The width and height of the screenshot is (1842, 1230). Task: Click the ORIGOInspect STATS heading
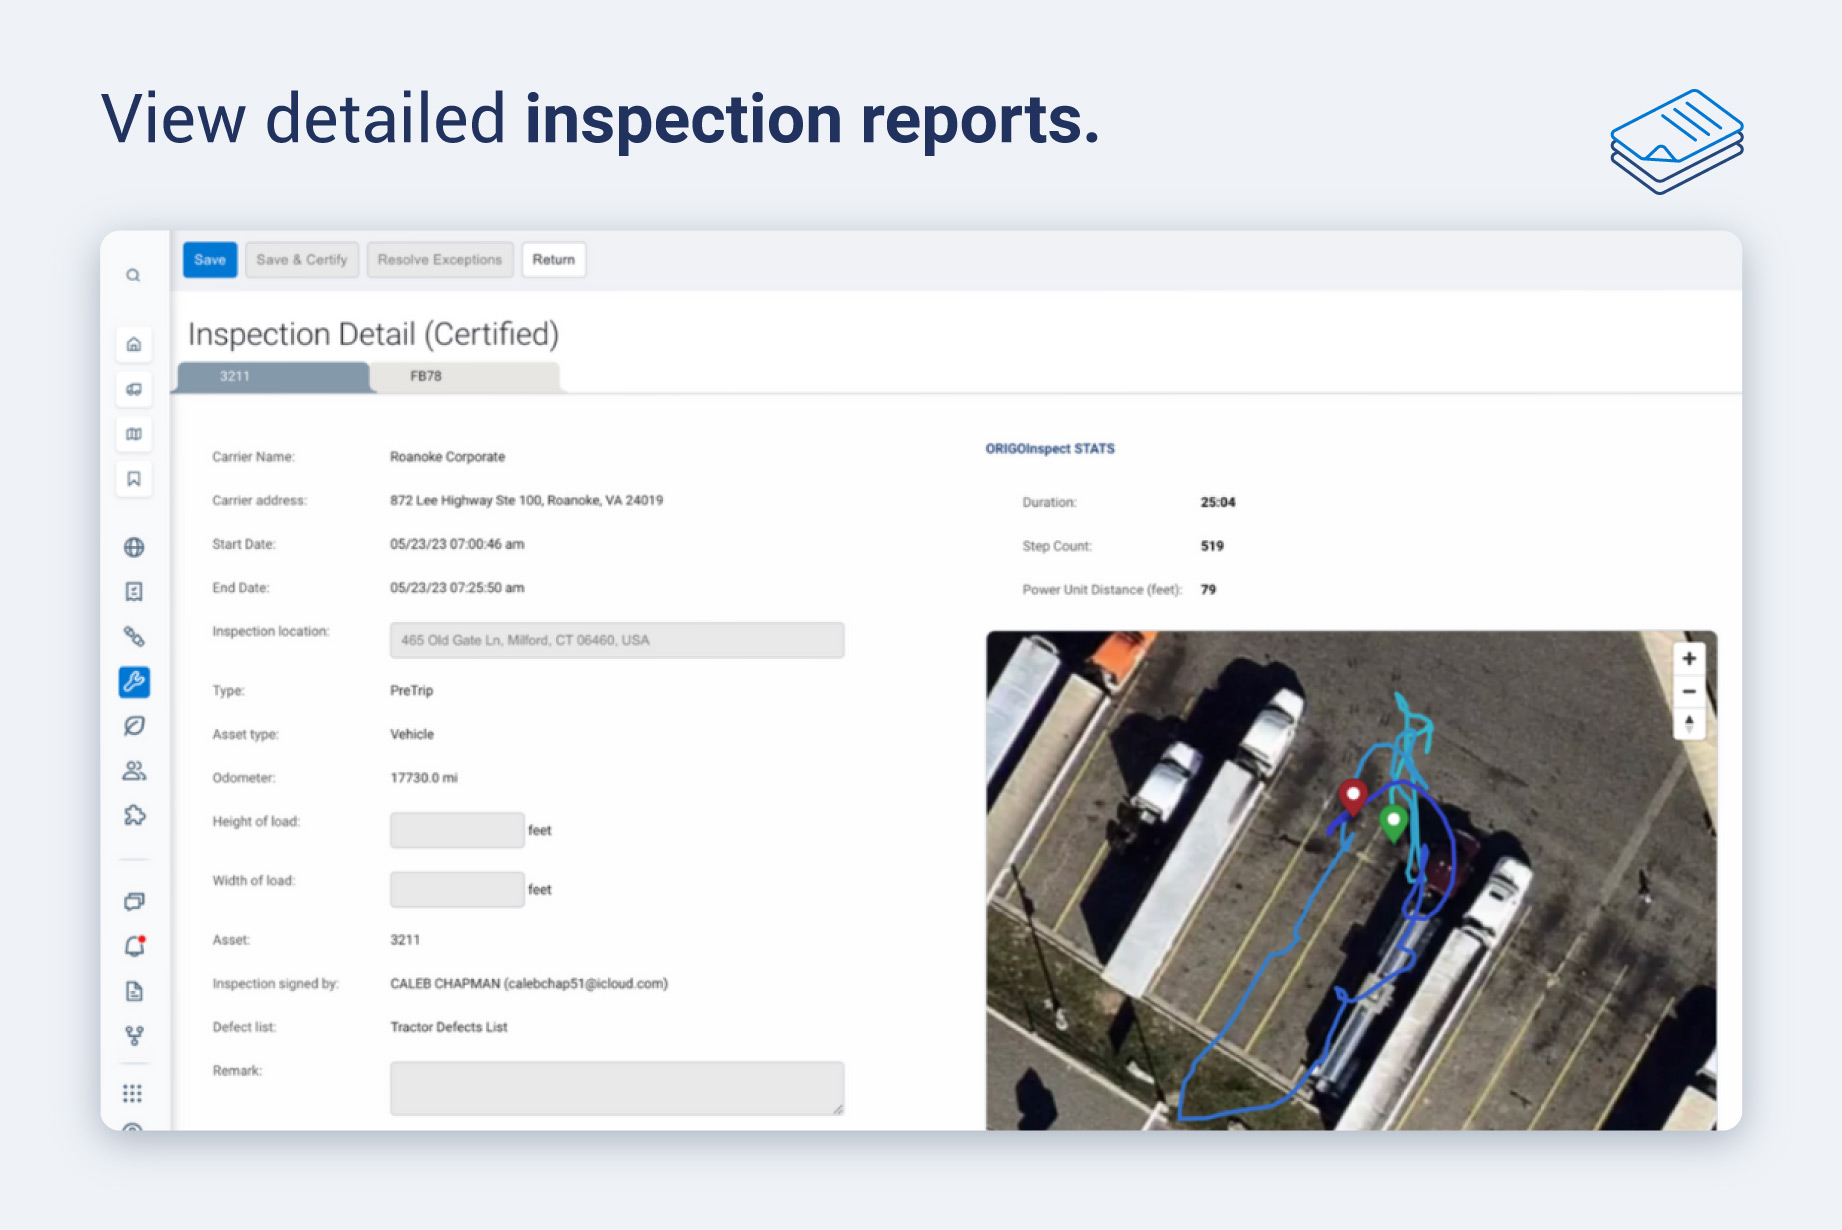pyautogui.click(x=1050, y=449)
